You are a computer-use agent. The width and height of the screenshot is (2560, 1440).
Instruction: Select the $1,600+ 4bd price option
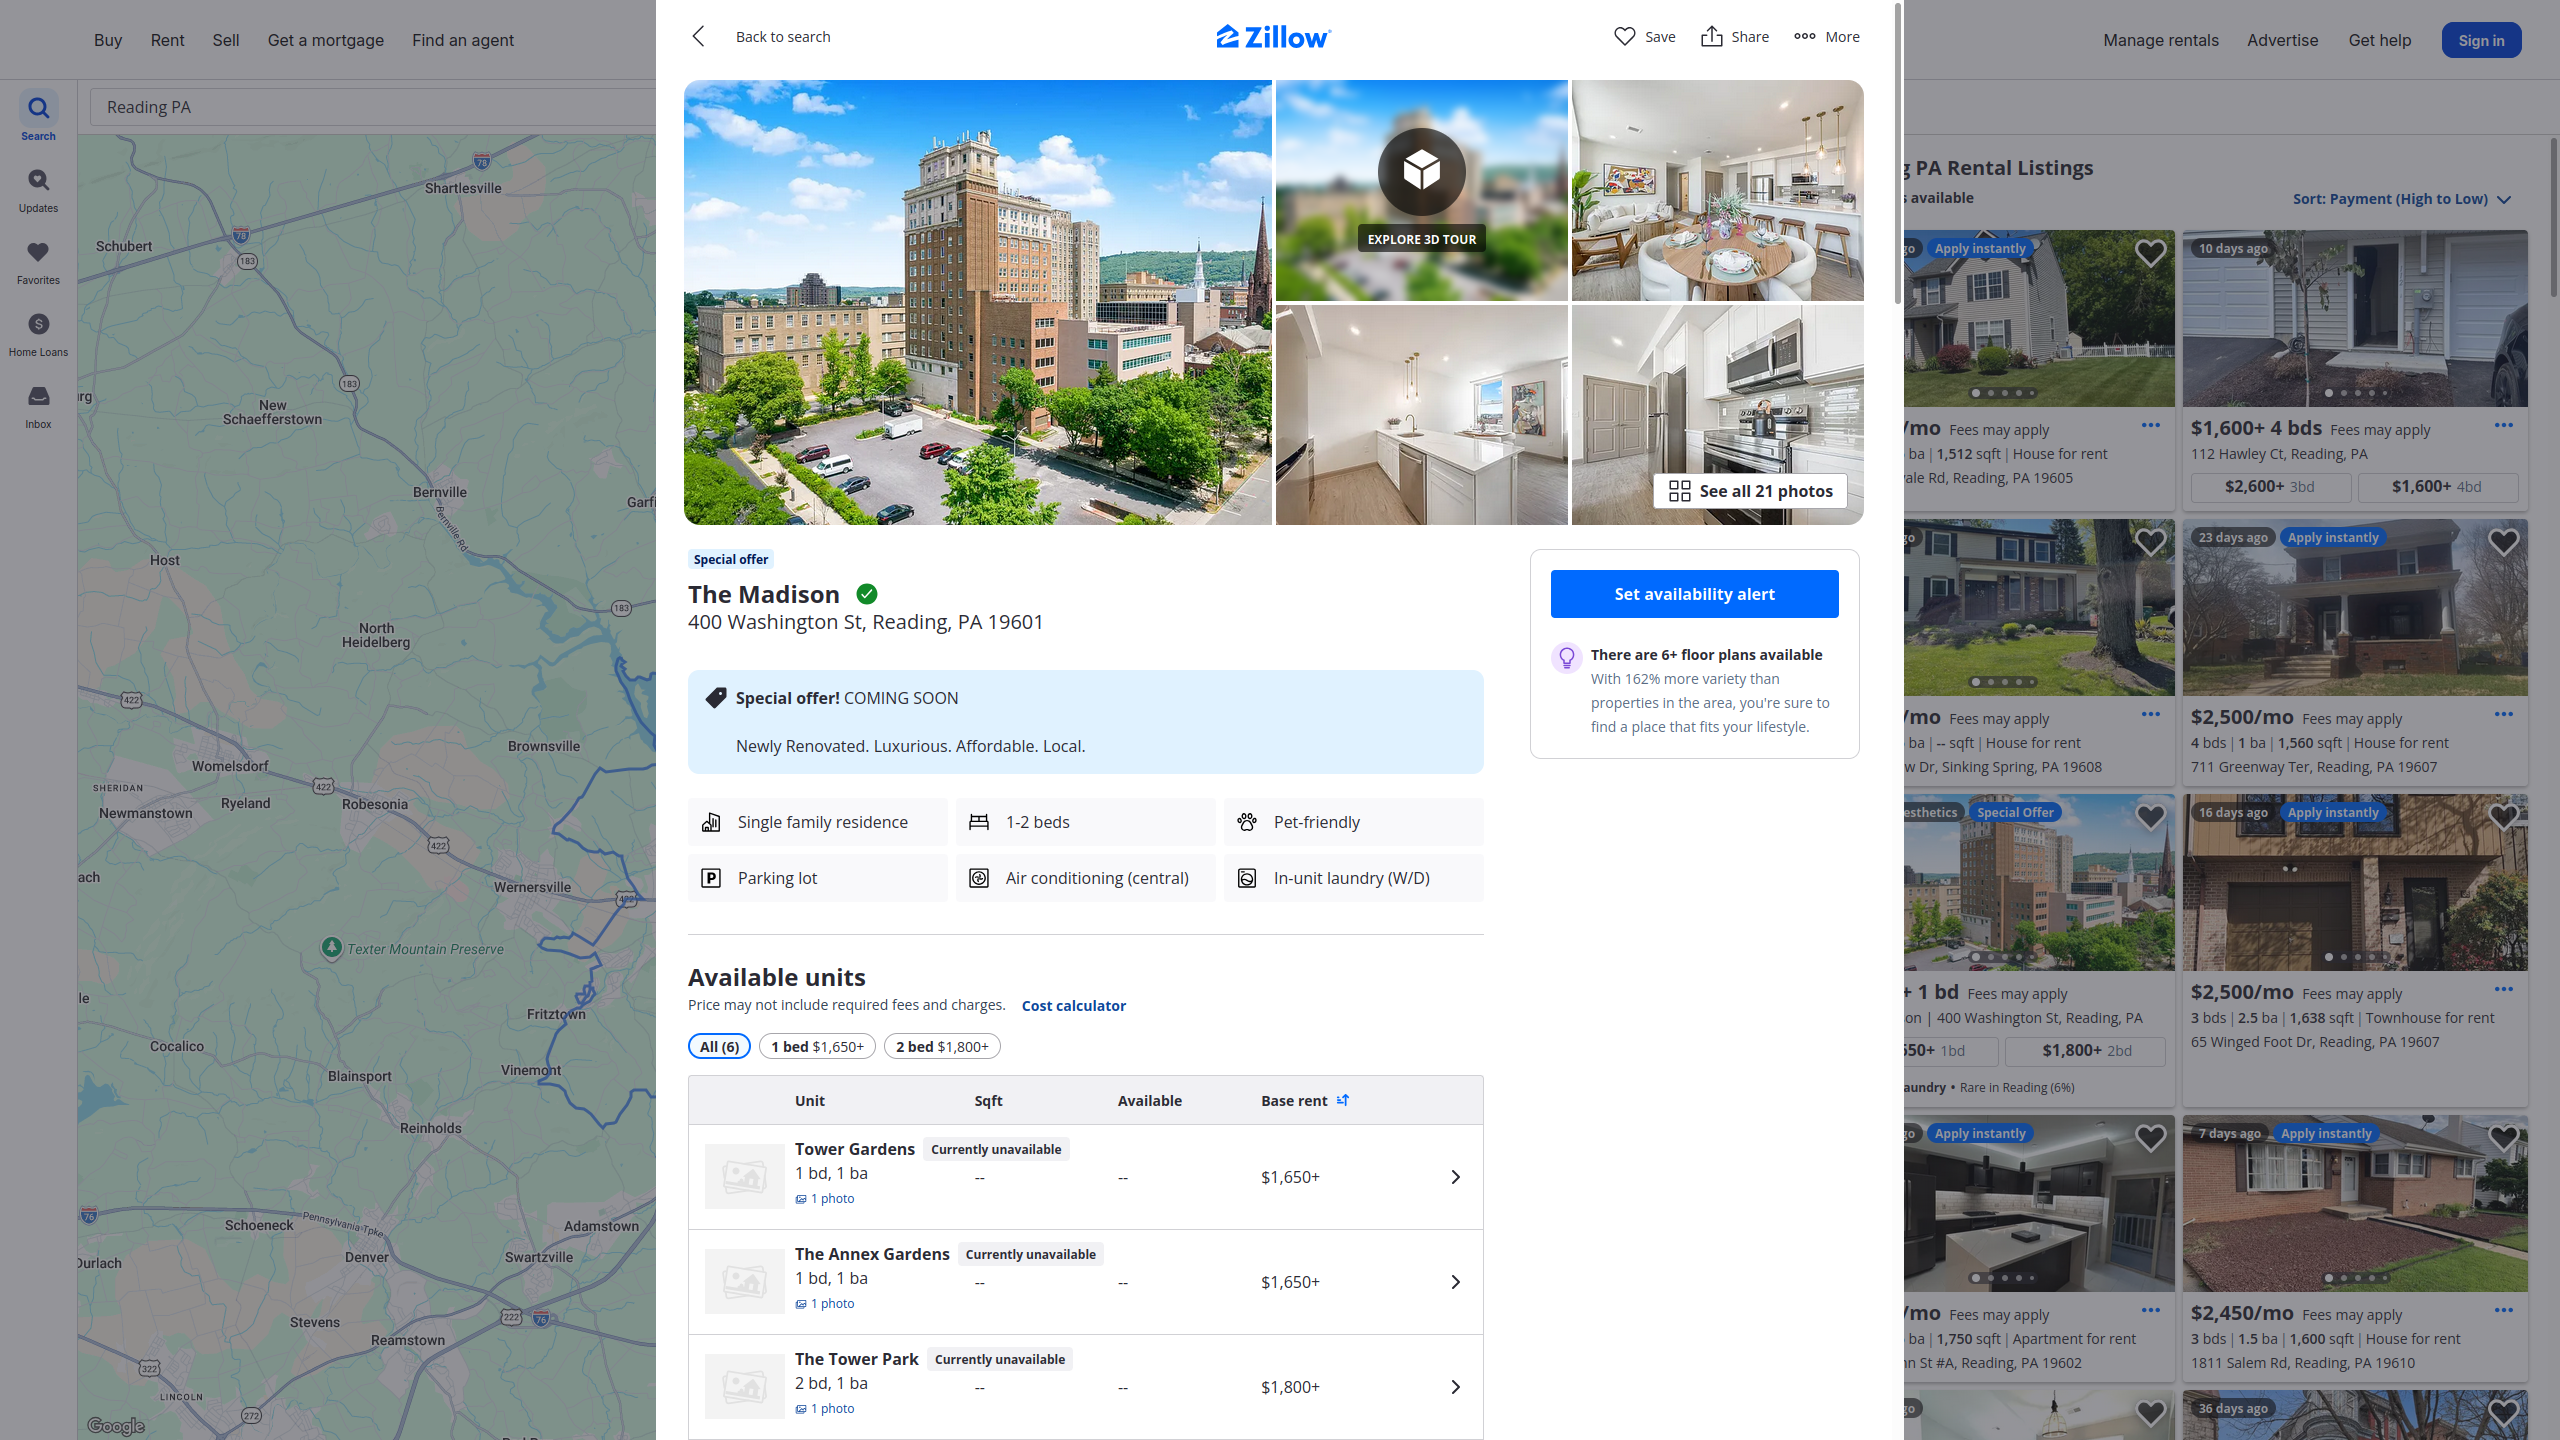pos(2437,487)
